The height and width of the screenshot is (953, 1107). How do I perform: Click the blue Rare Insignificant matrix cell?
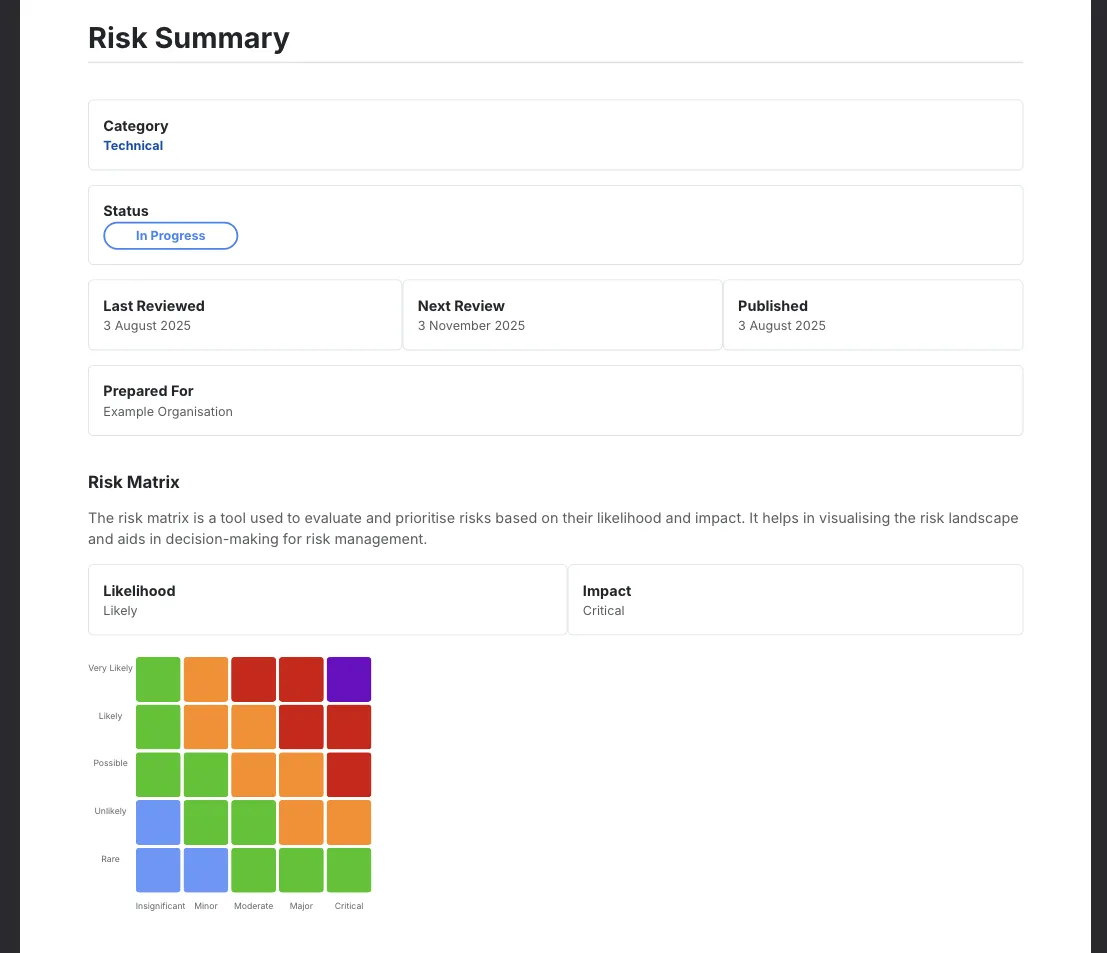coord(158,869)
